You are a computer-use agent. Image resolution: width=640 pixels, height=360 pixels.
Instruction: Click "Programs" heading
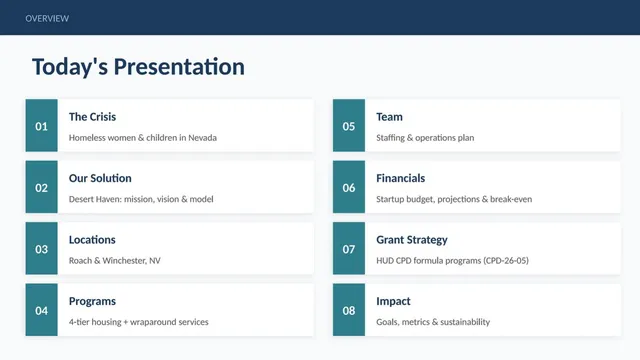(x=92, y=301)
